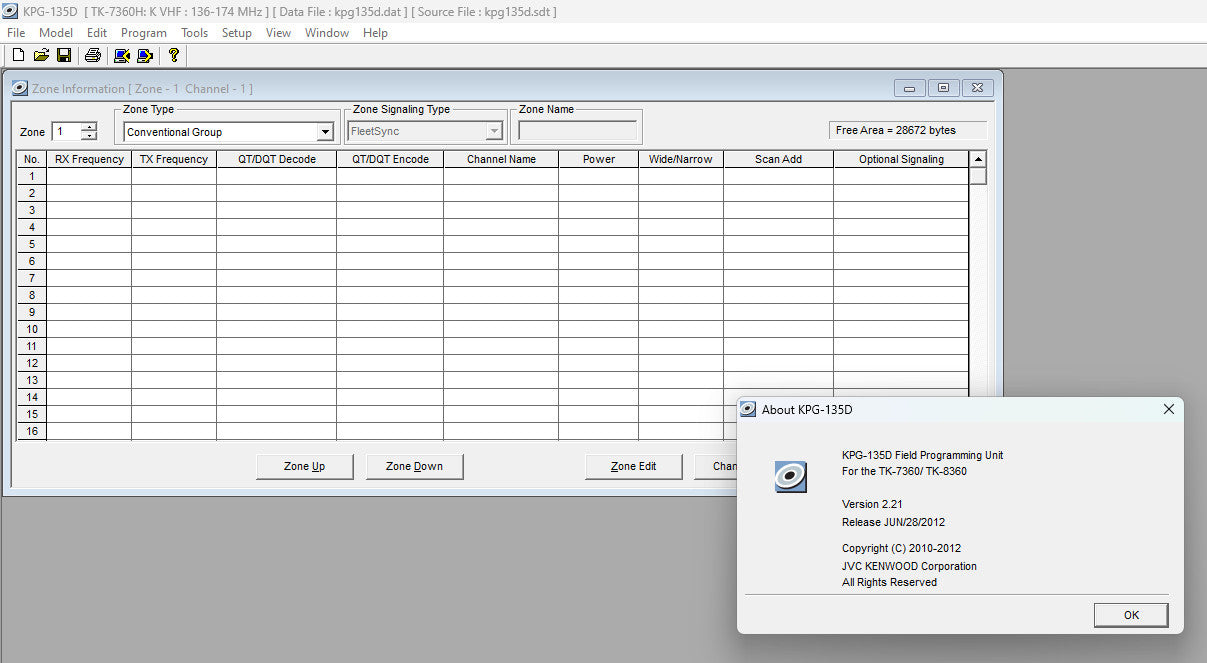1207x663 pixels.
Task: Read data from the transceiver icon
Action: (122, 55)
